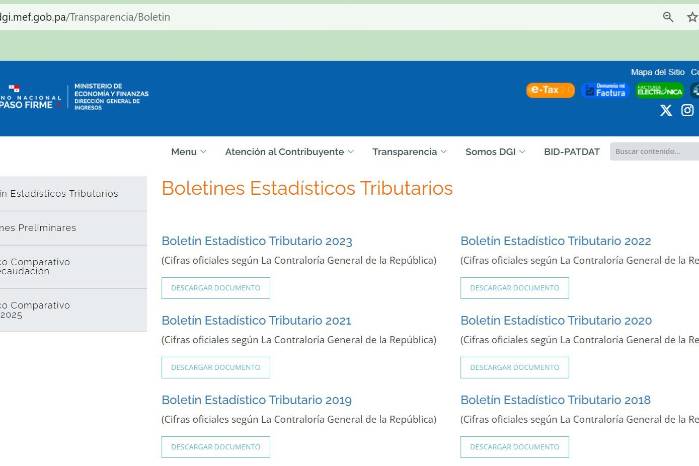
Task: Click the Ministerio de Economía y Finanzas logo
Action: (111, 96)
